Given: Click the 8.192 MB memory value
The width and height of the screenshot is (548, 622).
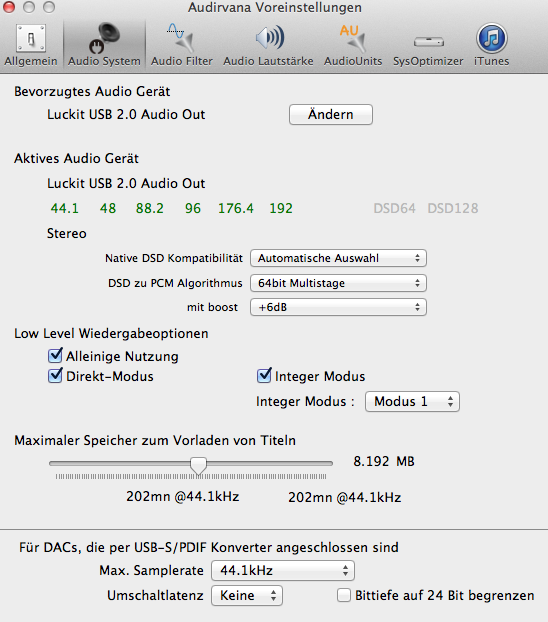Looking at the screenshot, I should (x=384, y=461).
